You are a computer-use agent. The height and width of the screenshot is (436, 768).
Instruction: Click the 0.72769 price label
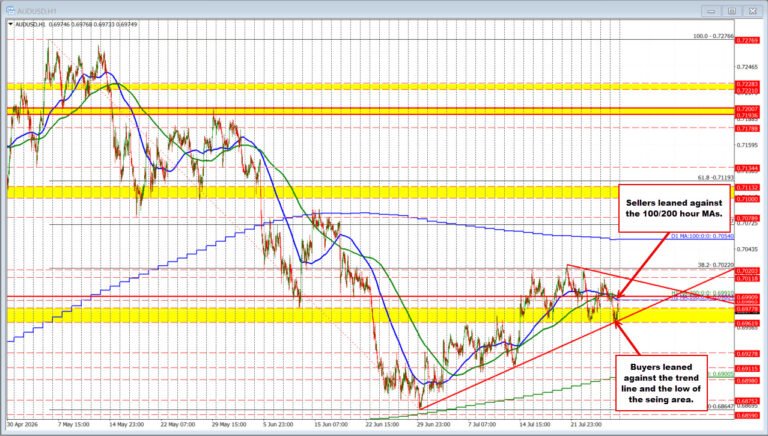point(747,40)
